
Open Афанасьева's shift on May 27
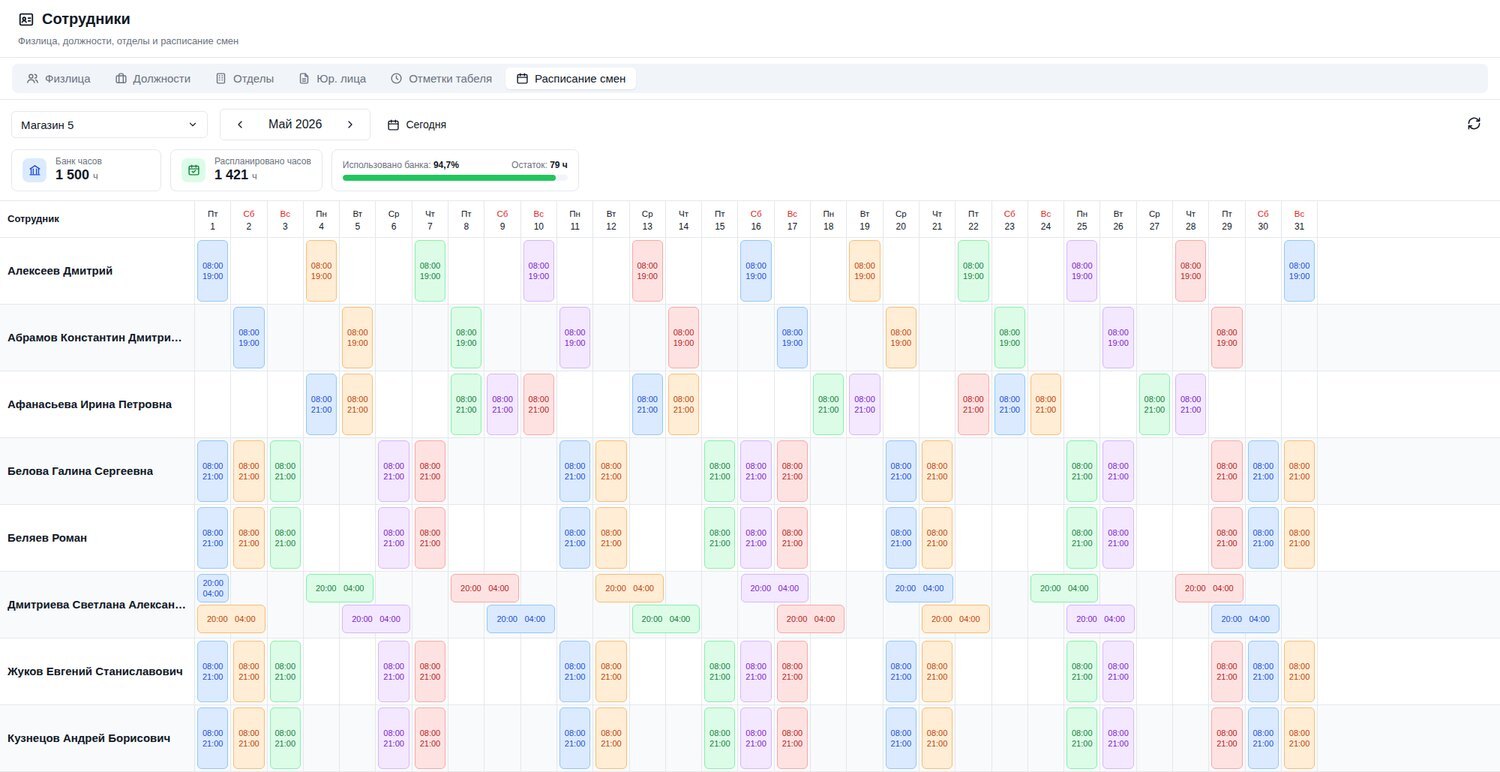(1154, 405)
